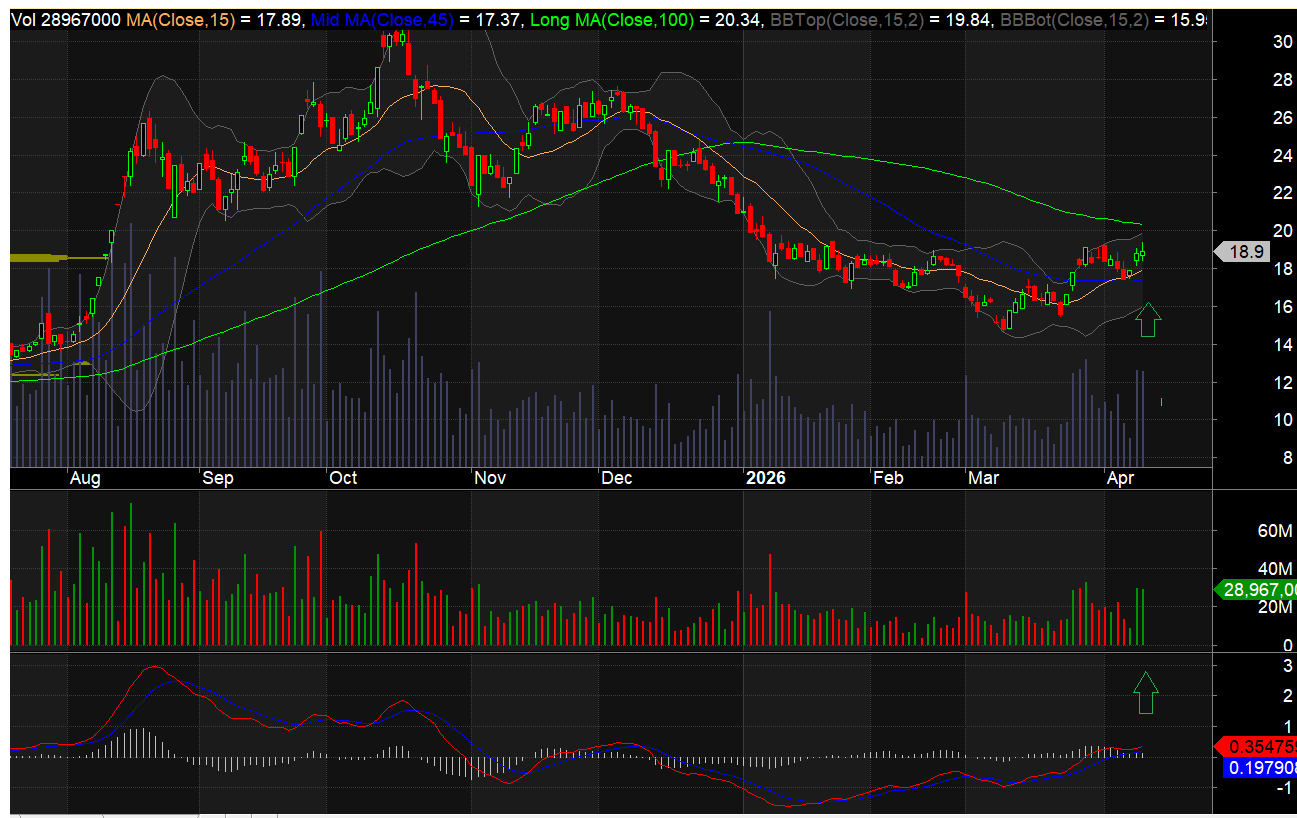Click the green up arrow on price chart
Screen dimensions: 1297x818
(x=1148, y=320)
